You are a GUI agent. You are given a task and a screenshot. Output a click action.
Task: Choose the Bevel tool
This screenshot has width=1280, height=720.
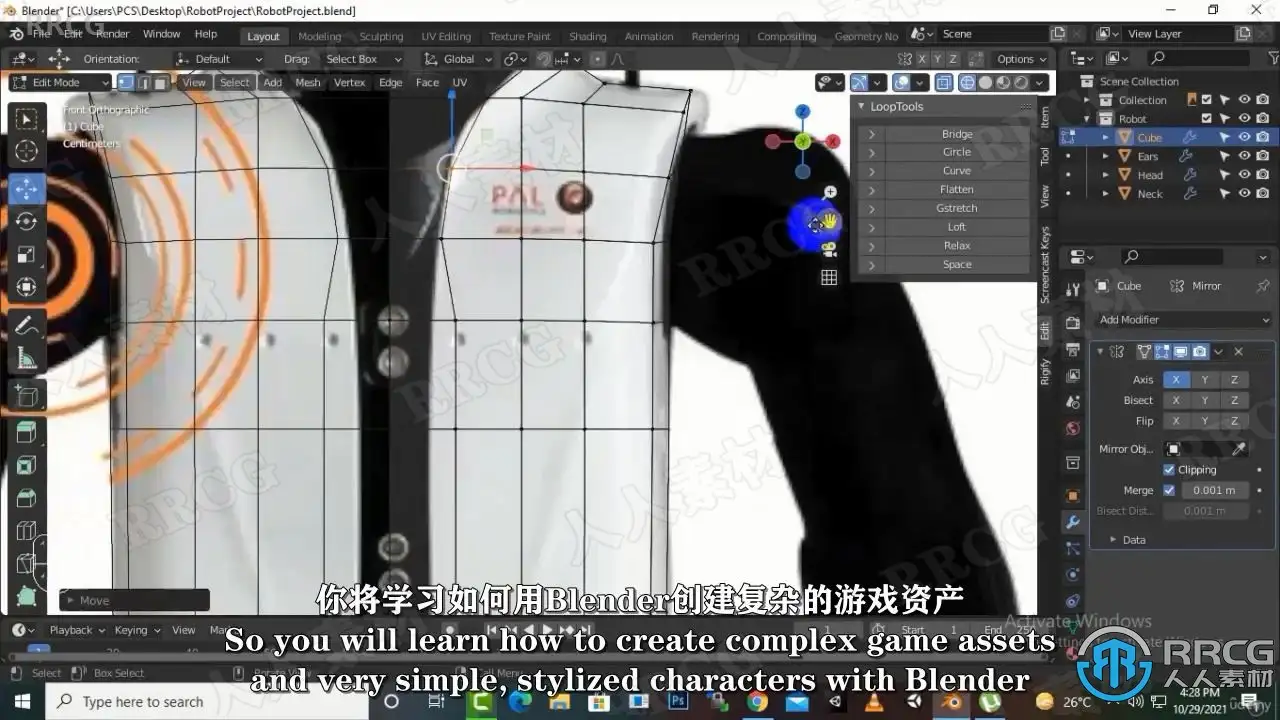[x=27, y=499]
